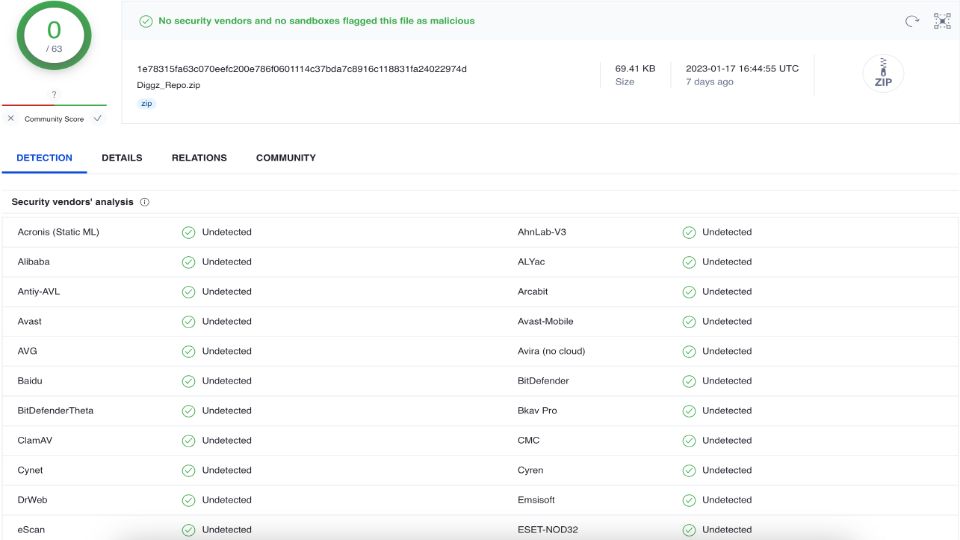Viewport: 960px width, 540px height.
Task: Open the RELATIONS tab
Action: (x=199, y=158)
